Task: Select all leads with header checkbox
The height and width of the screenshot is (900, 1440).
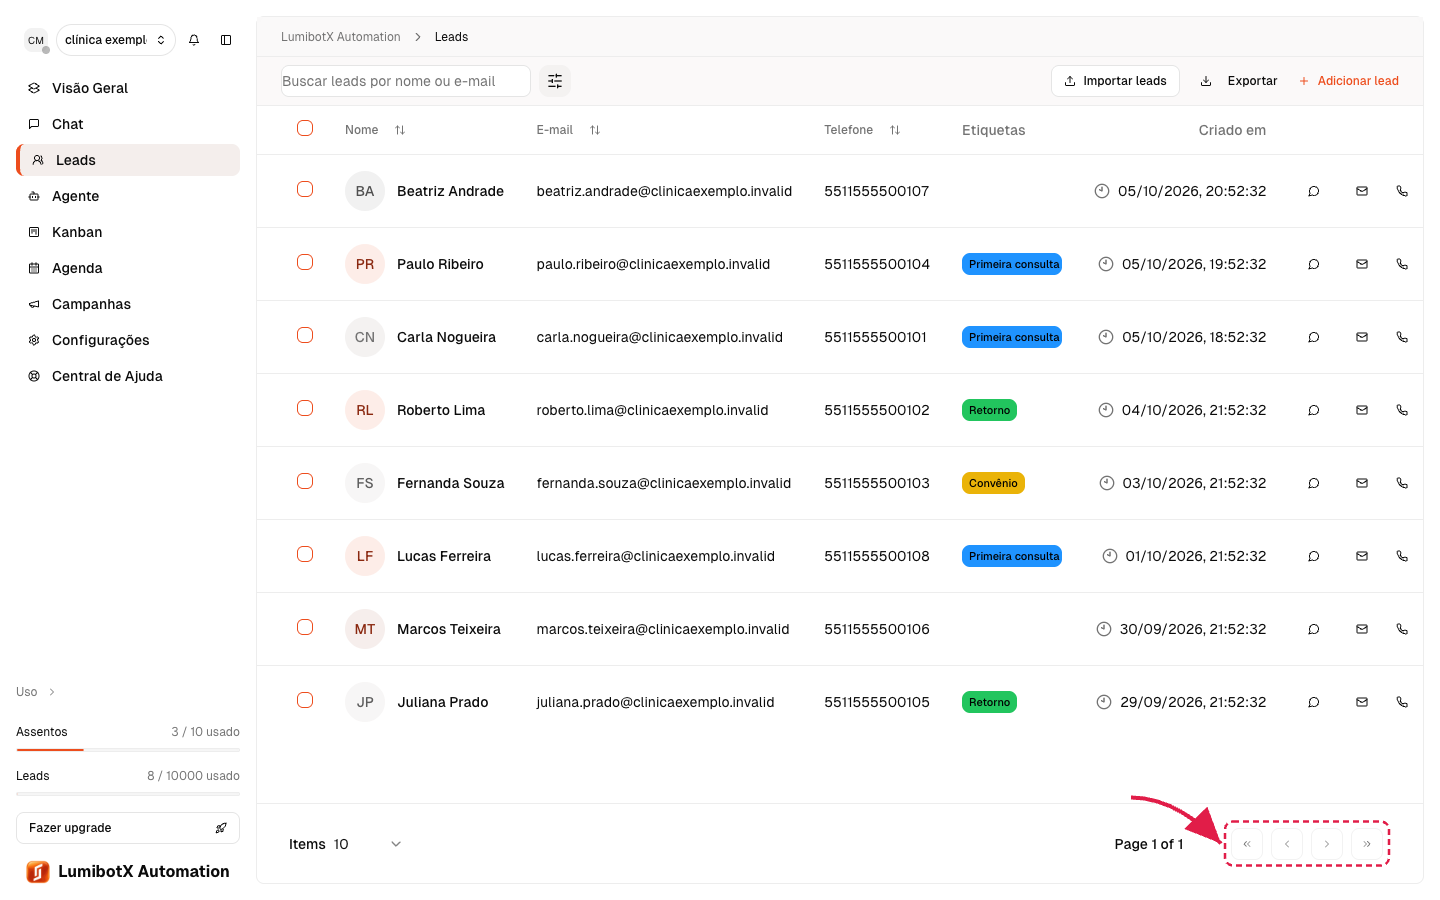Action: [305, 128]
